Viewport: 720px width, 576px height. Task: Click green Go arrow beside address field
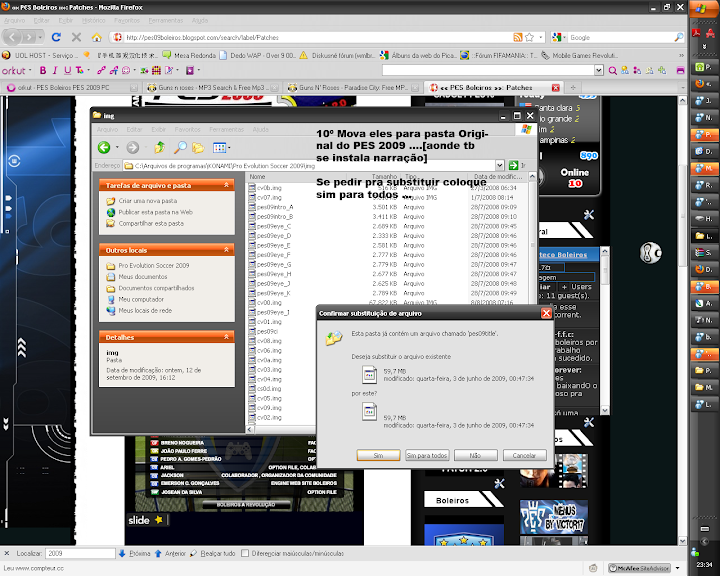513,165
